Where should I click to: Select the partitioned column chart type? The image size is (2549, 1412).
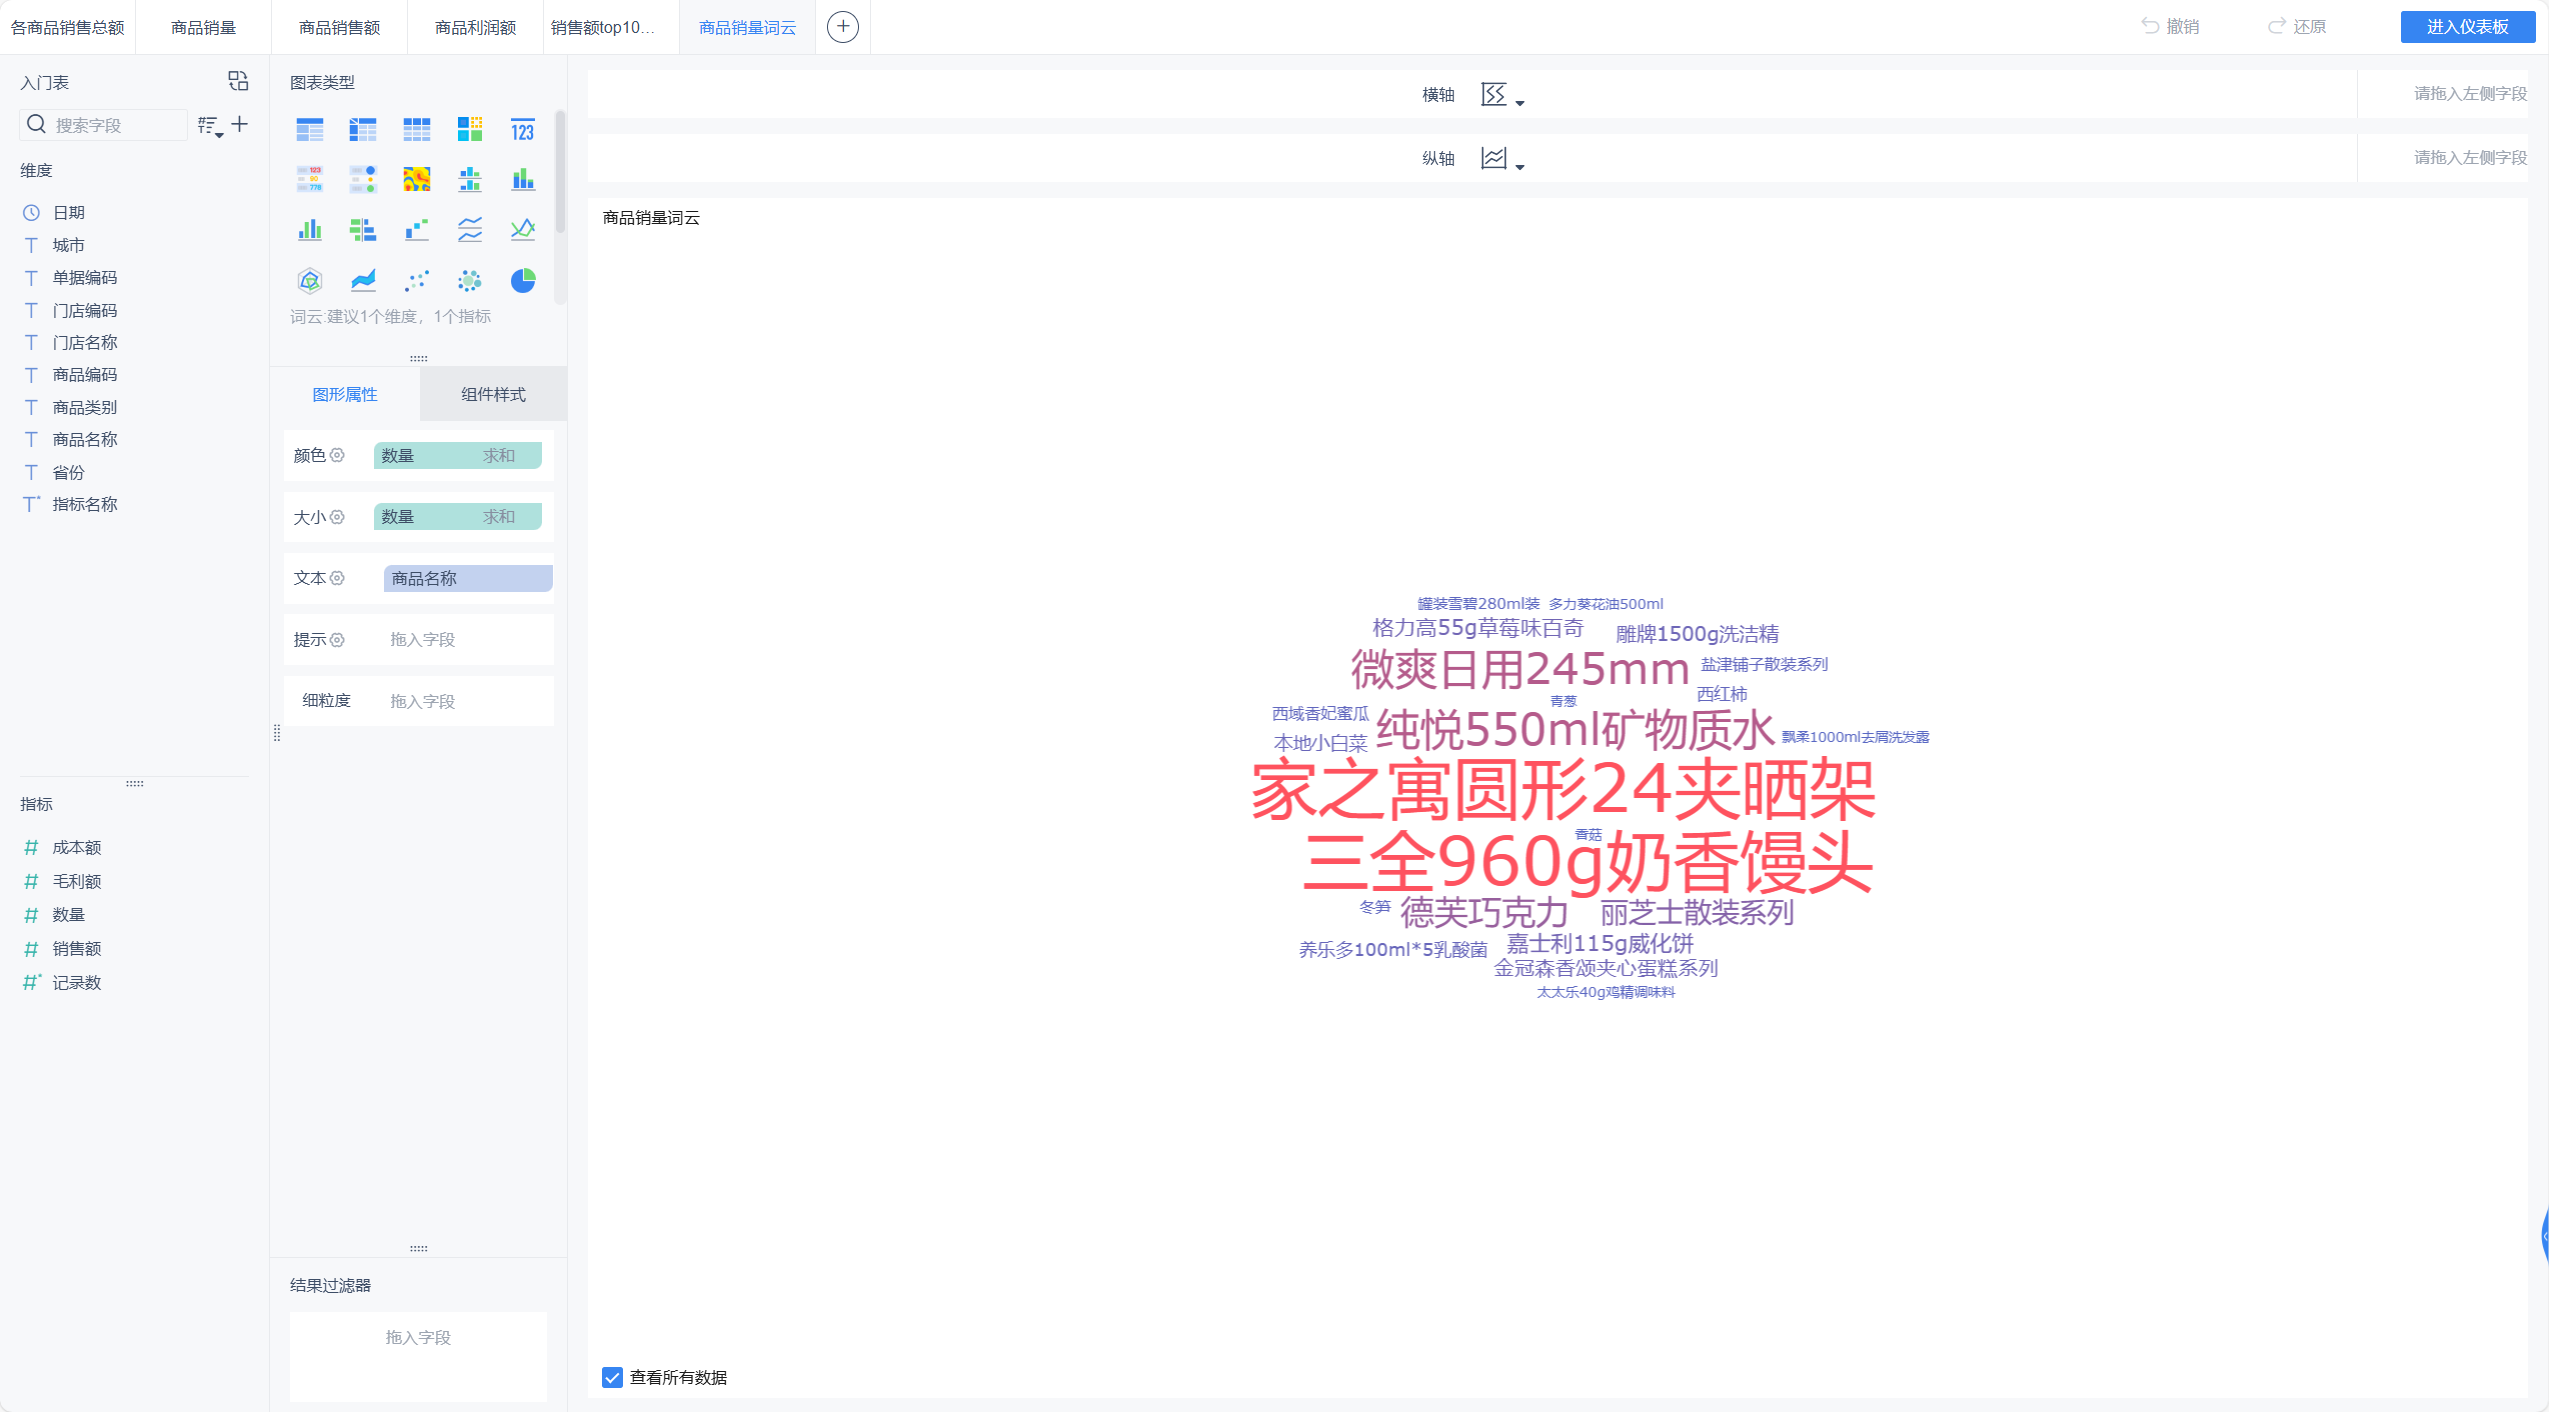[x=470, y=179]
